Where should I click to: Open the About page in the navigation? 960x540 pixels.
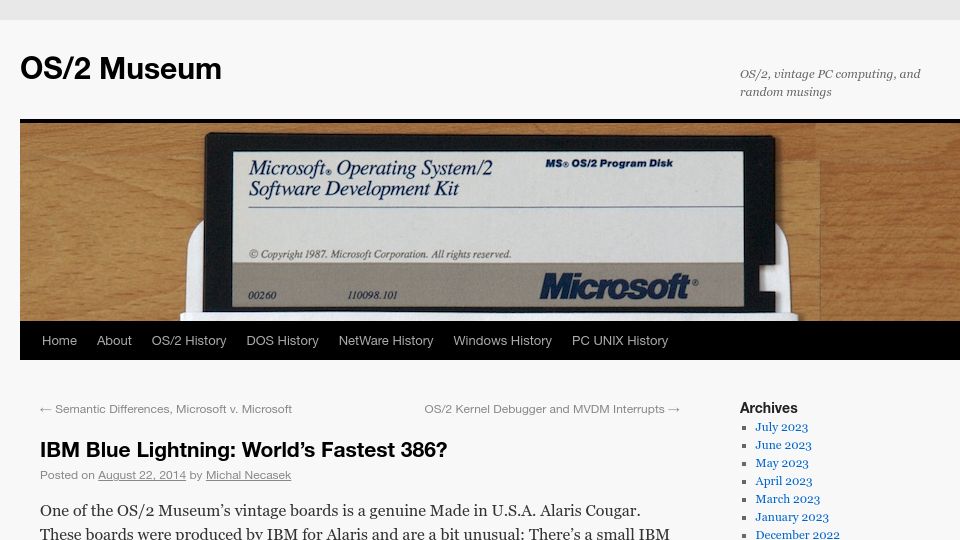tap(114, 340)
